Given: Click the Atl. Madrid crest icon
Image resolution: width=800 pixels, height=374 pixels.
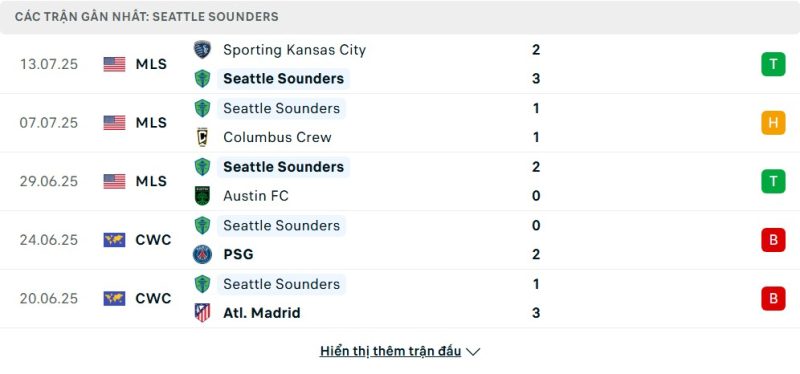Looking at the screenshot, I should (x=203, y=313).
